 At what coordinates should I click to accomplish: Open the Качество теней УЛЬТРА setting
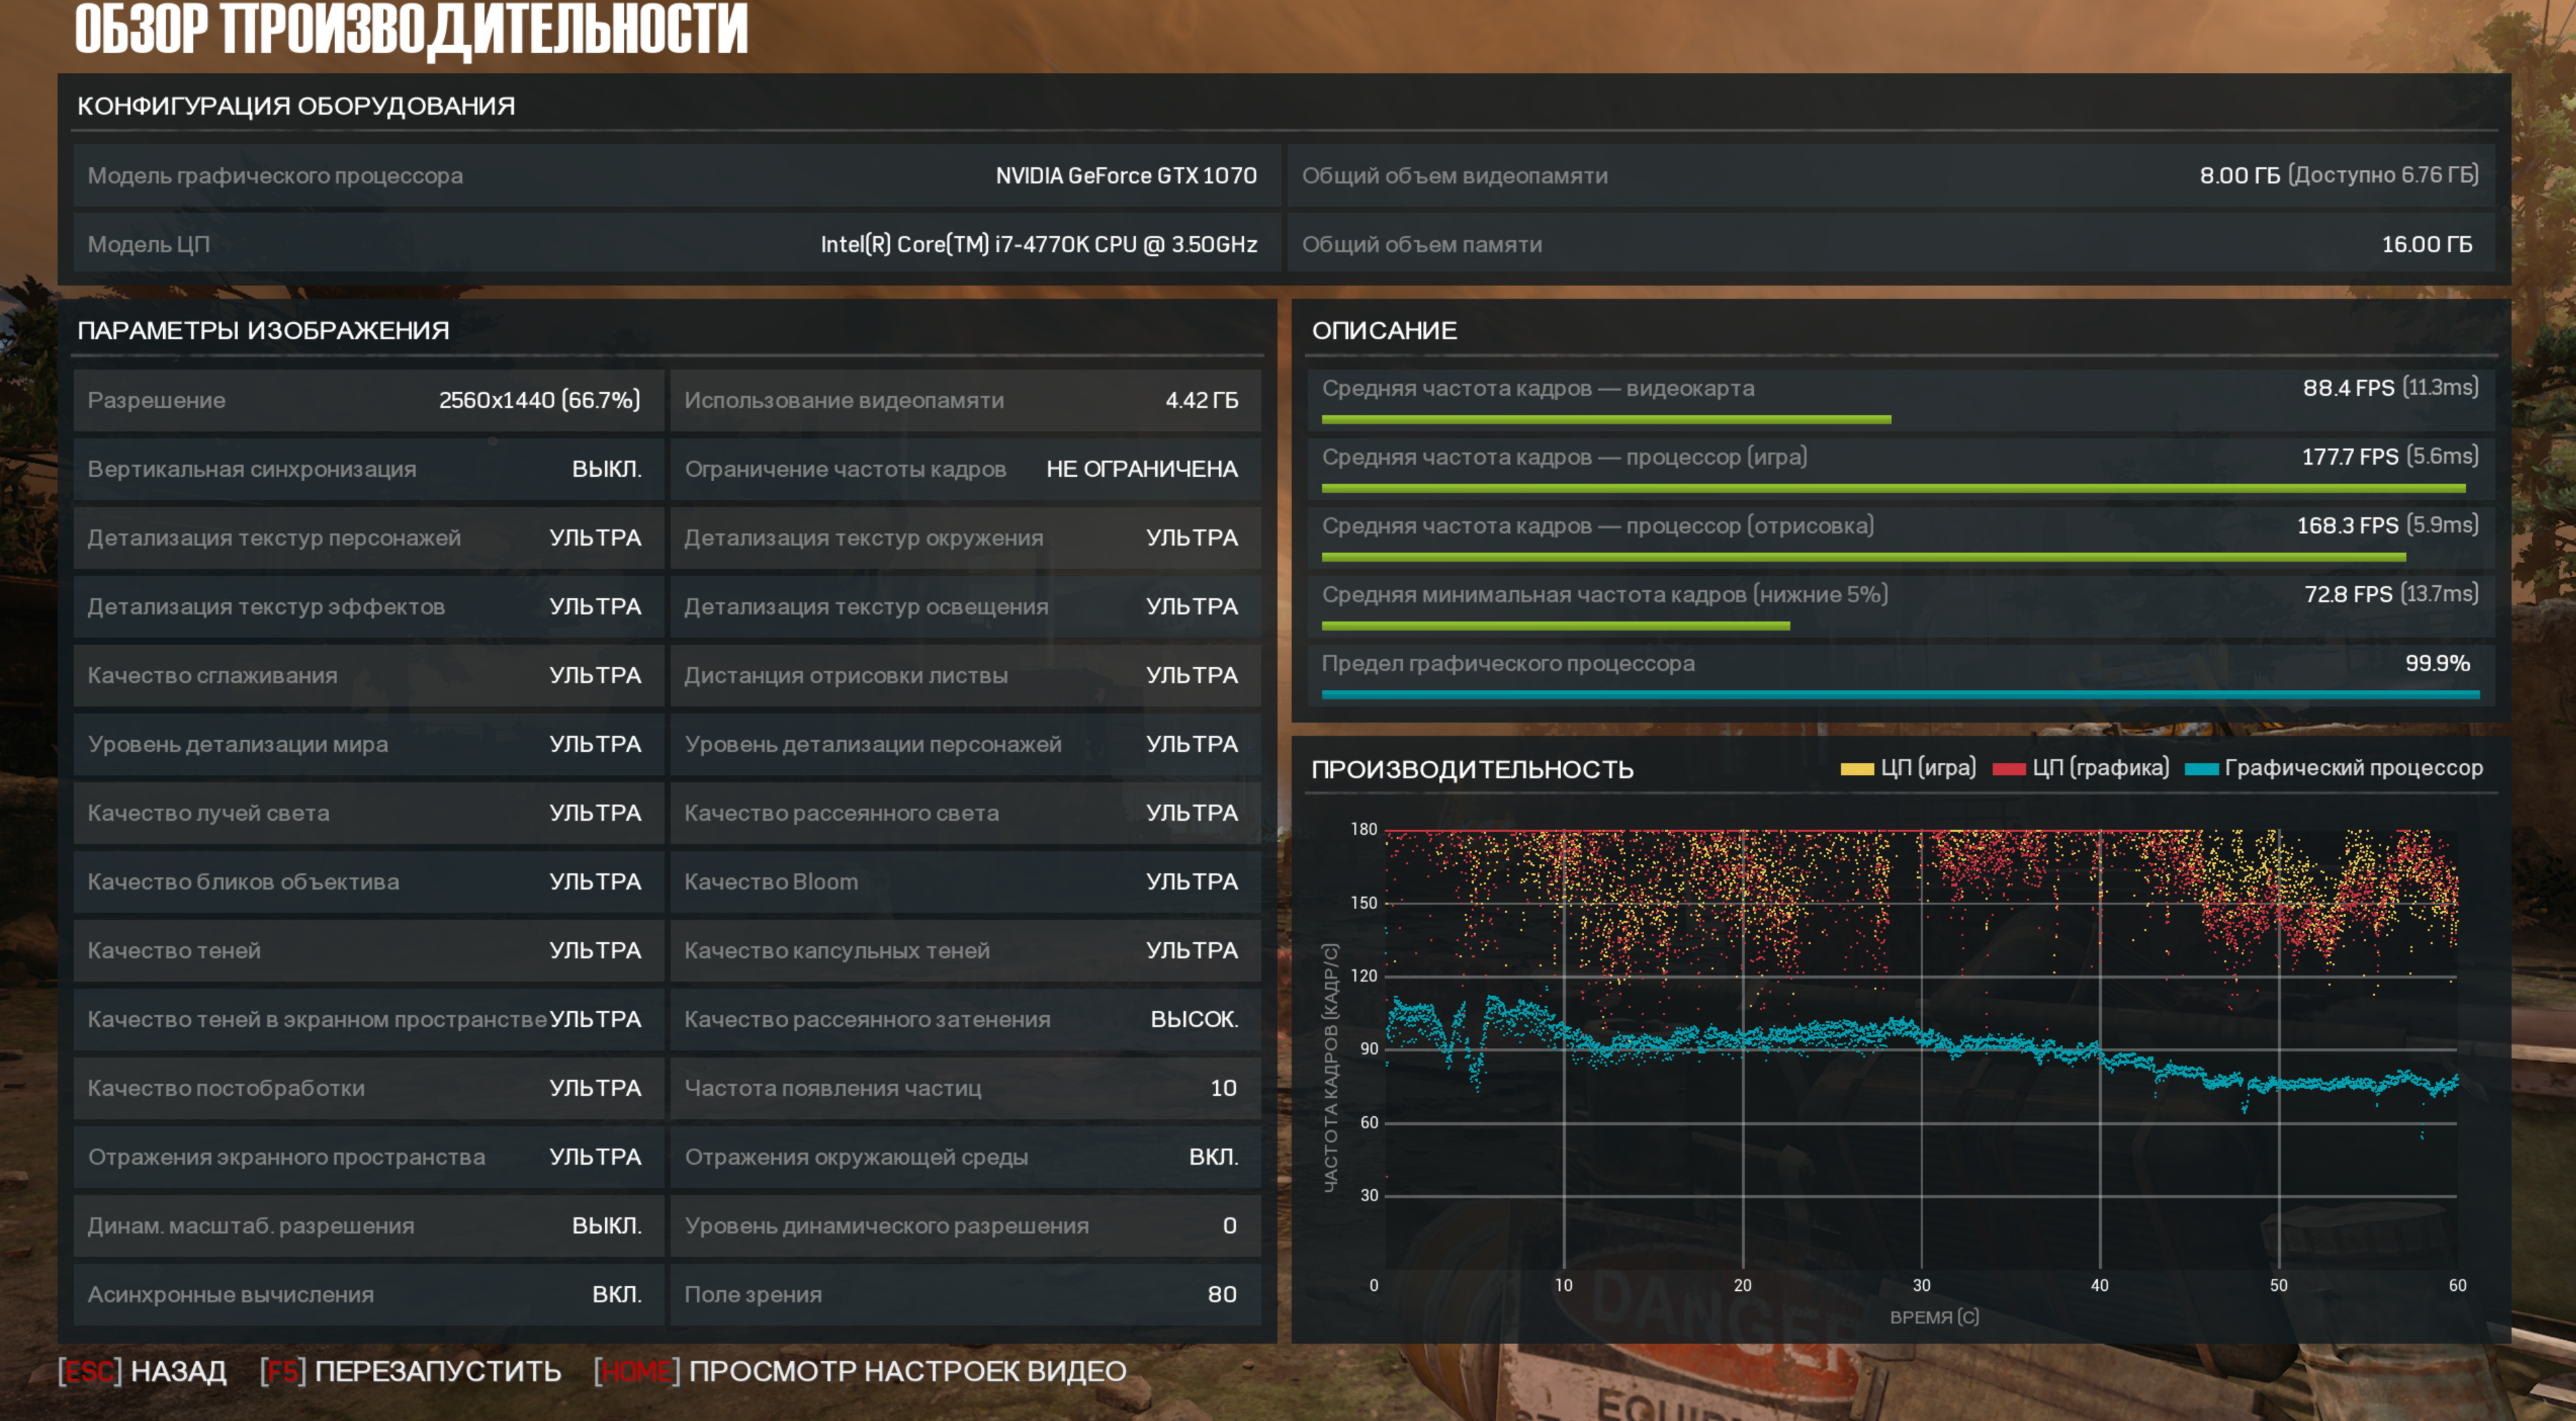367,950
